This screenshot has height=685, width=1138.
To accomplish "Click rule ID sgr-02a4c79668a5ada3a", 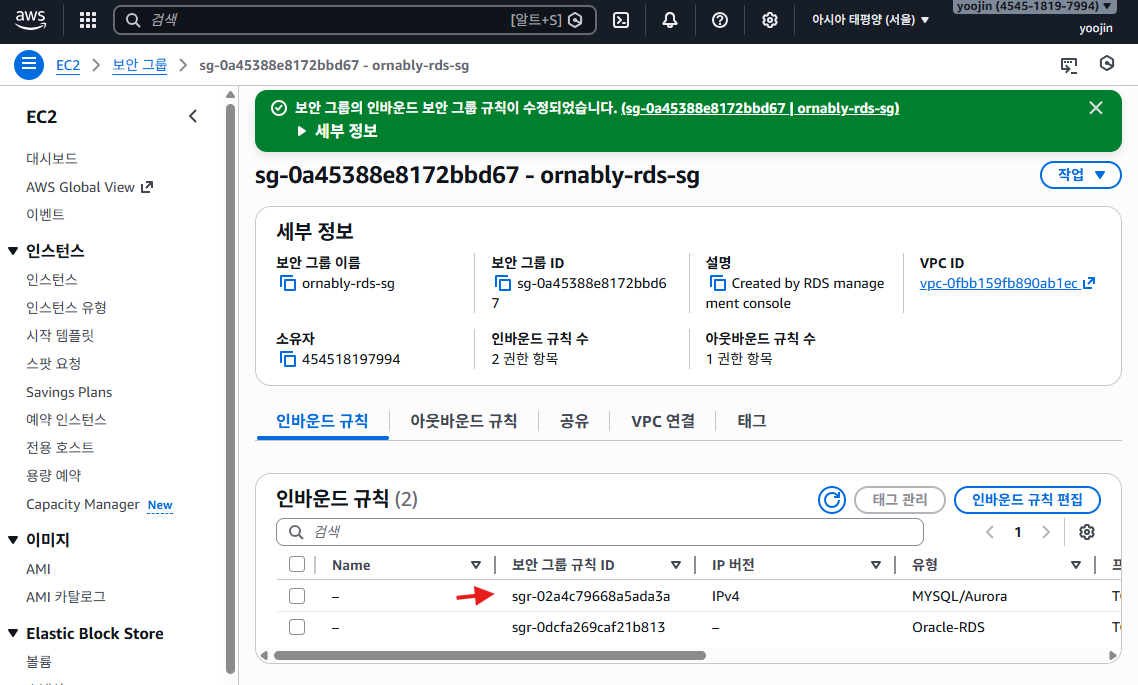I will (591, 596).
